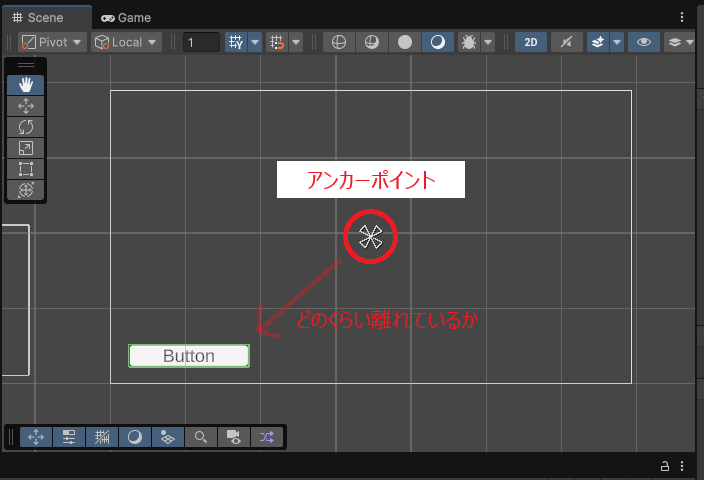Select the Rect tool
The height and width of the screenshot is (480, 704).
26,169
